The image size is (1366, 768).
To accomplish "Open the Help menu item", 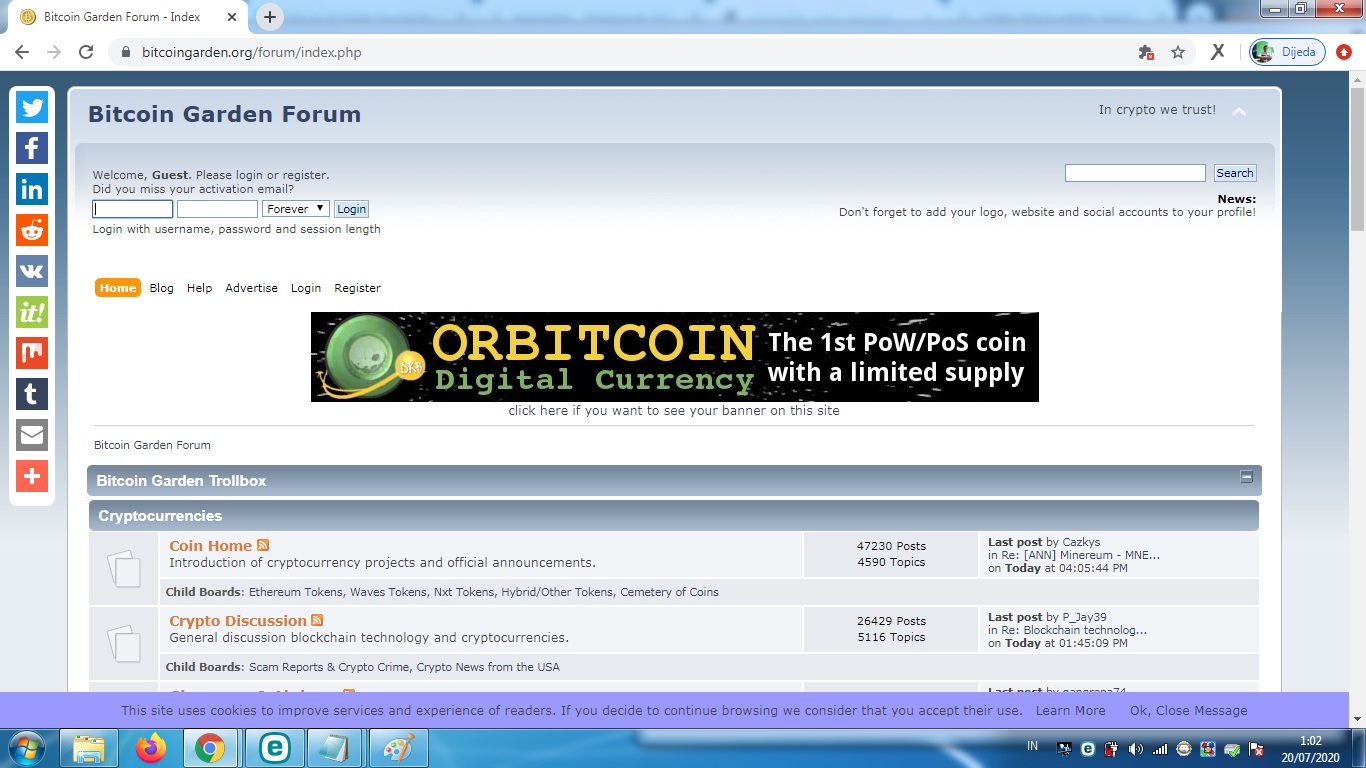I will pos(200,288).
